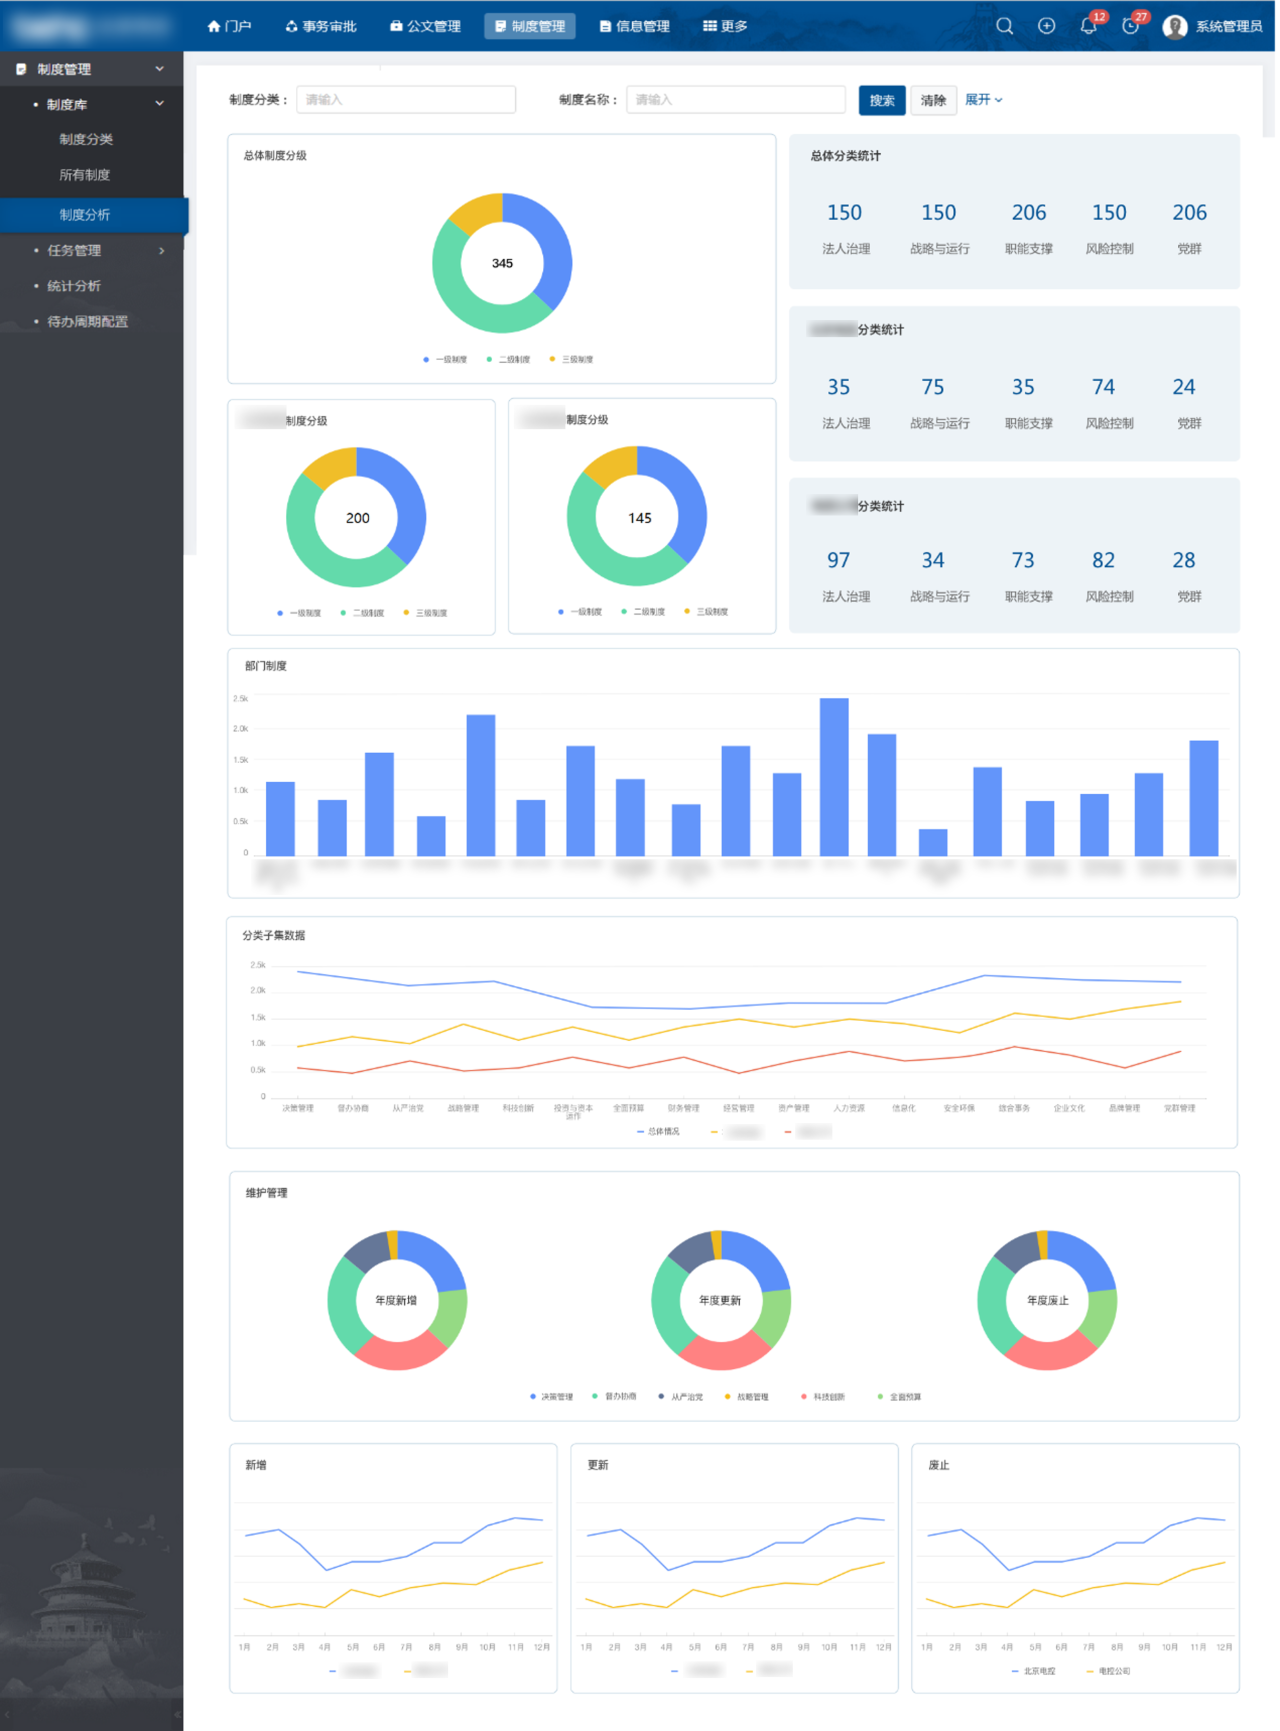Expand the 展开 filter options

tap(983, 100)
